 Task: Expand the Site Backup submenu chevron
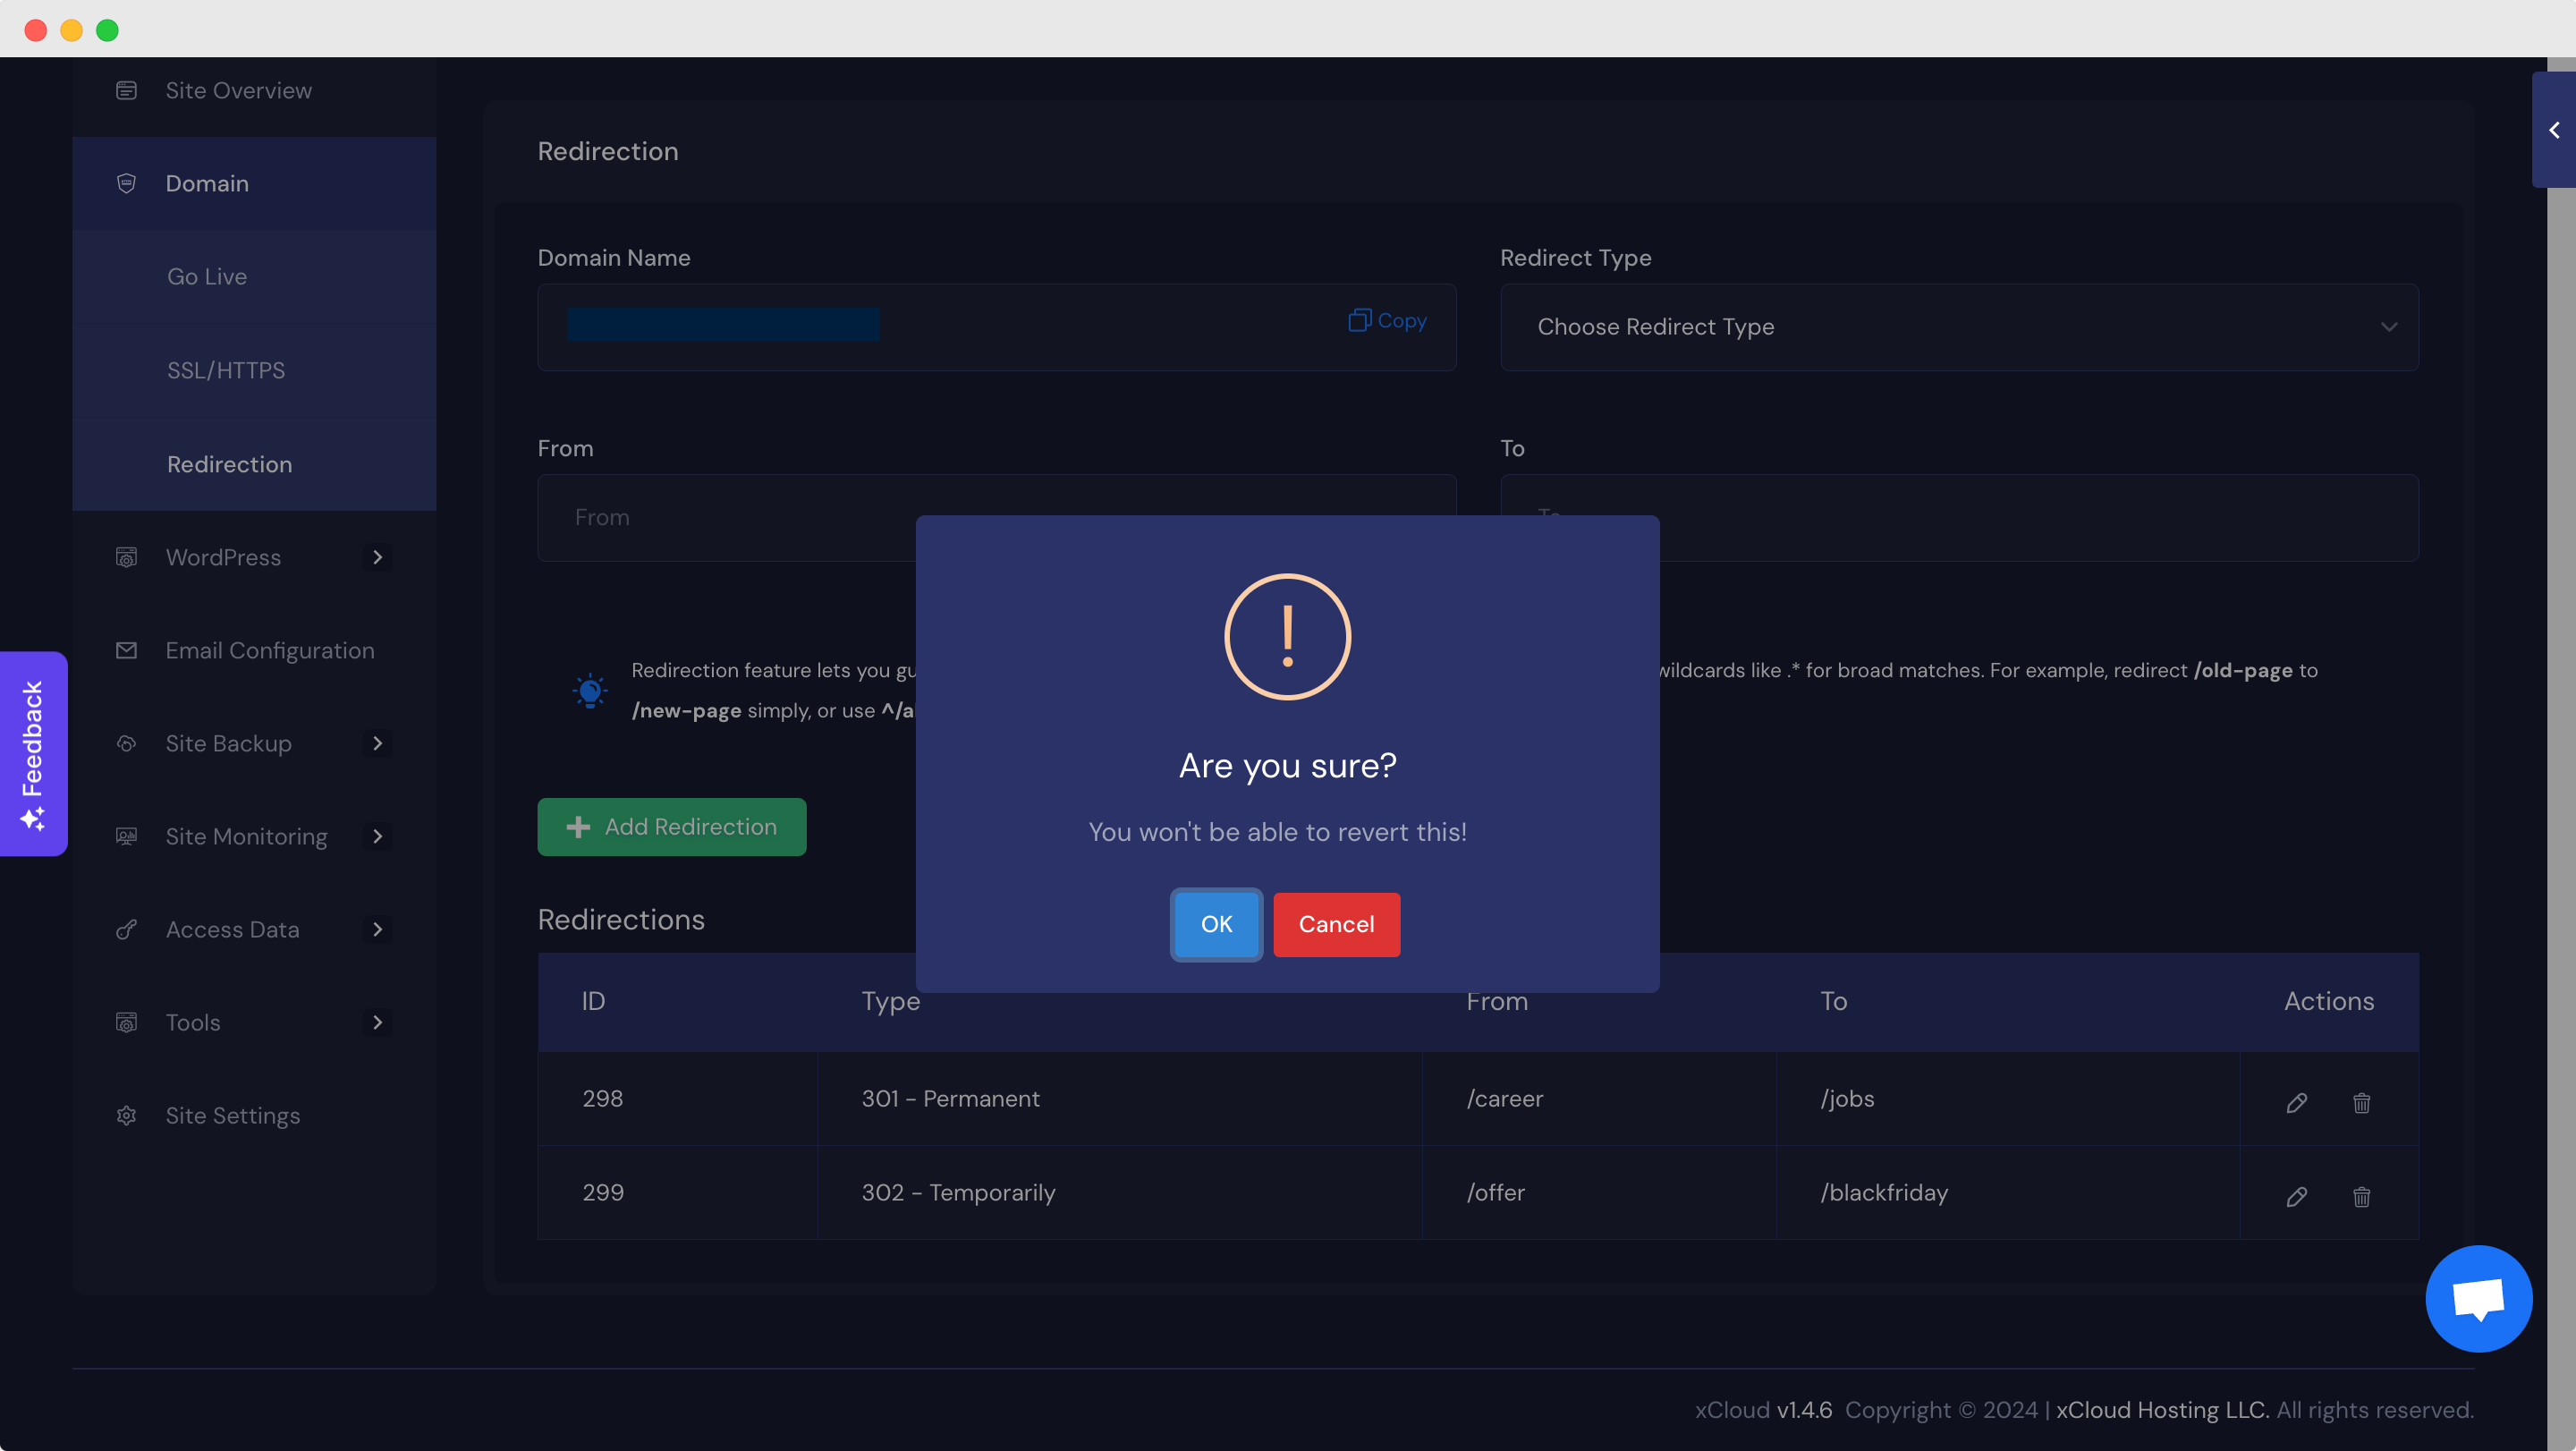(377, 743)
